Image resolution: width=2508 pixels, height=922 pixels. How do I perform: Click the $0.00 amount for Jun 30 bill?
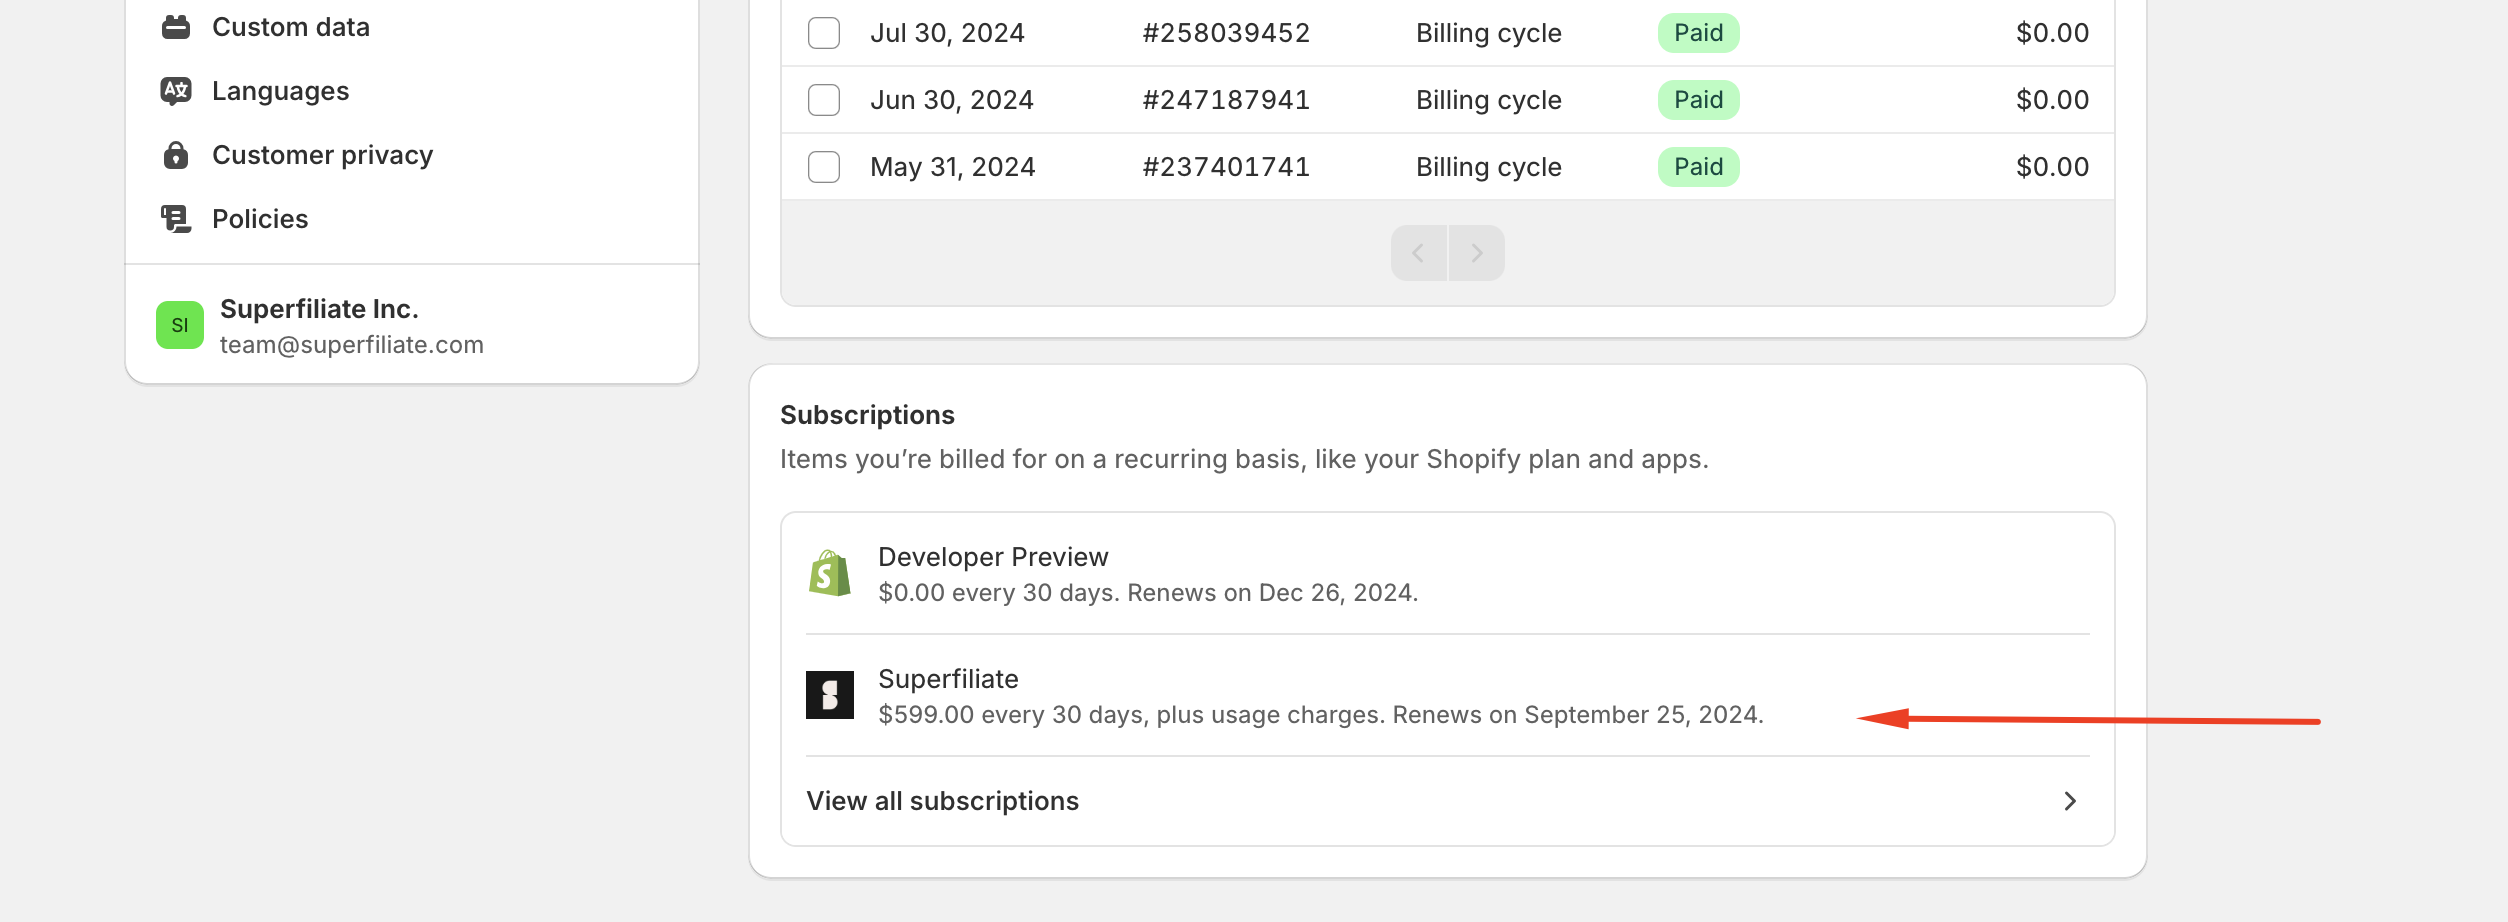point(2052,100)
